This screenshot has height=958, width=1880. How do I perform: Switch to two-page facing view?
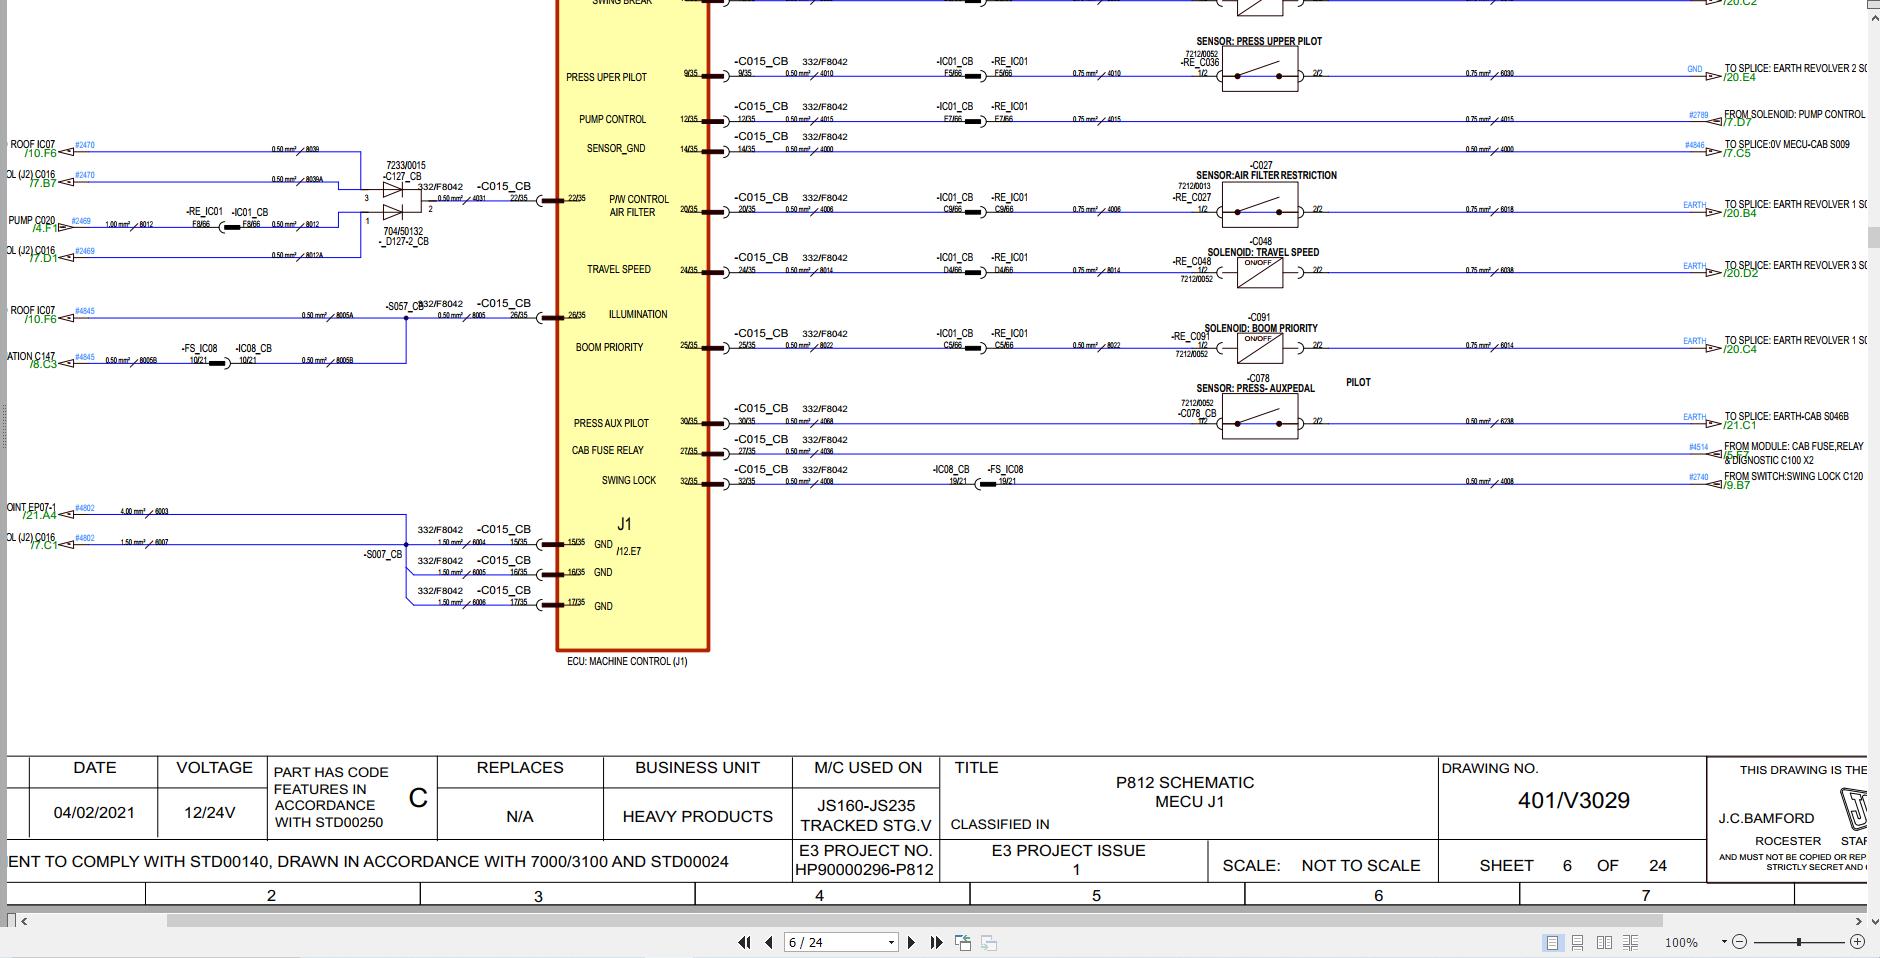(x=1604, y=942)
